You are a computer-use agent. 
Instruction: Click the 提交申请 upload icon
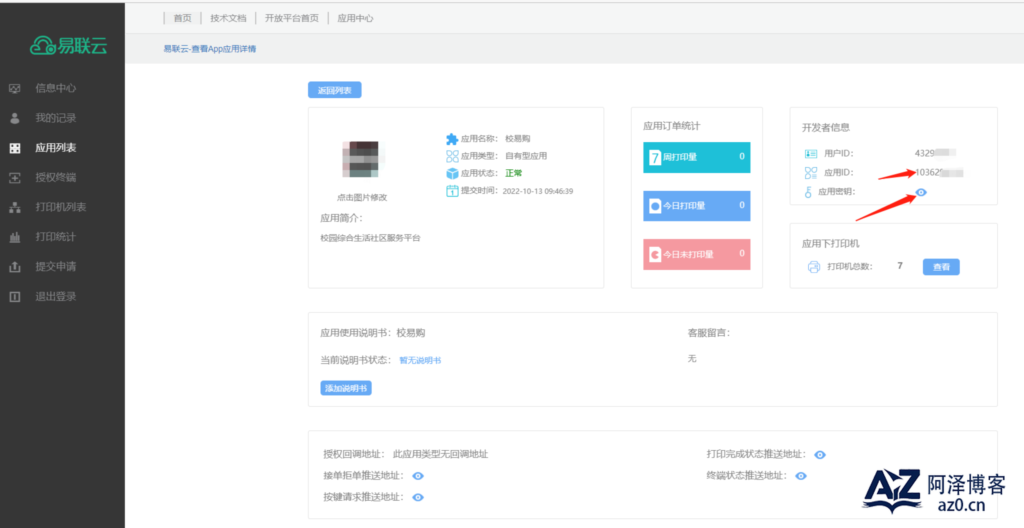click(x=15, y=267)
